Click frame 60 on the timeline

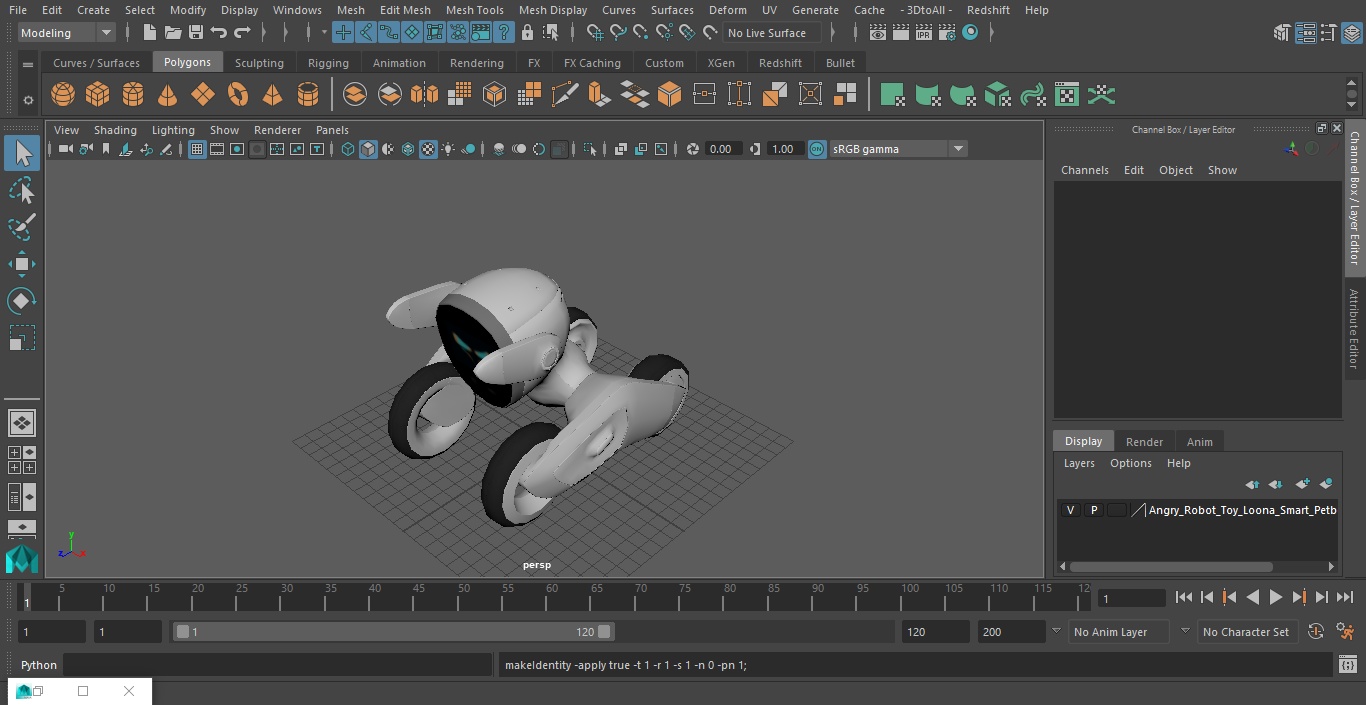pos(552,596)
